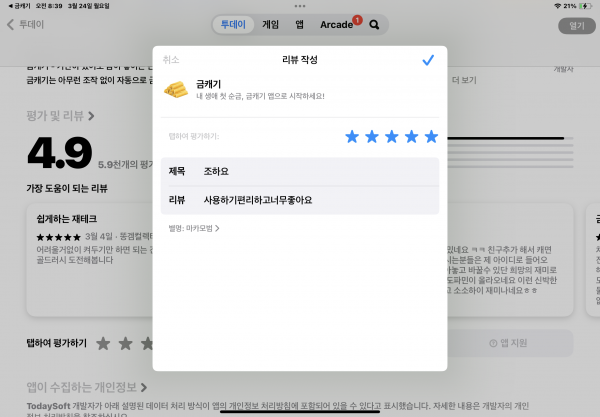The height and width of the screenshot is (417, 600).
Task: Tap the 가장 도움이 되는 리뷰 heading
Action: click(67, 188)
